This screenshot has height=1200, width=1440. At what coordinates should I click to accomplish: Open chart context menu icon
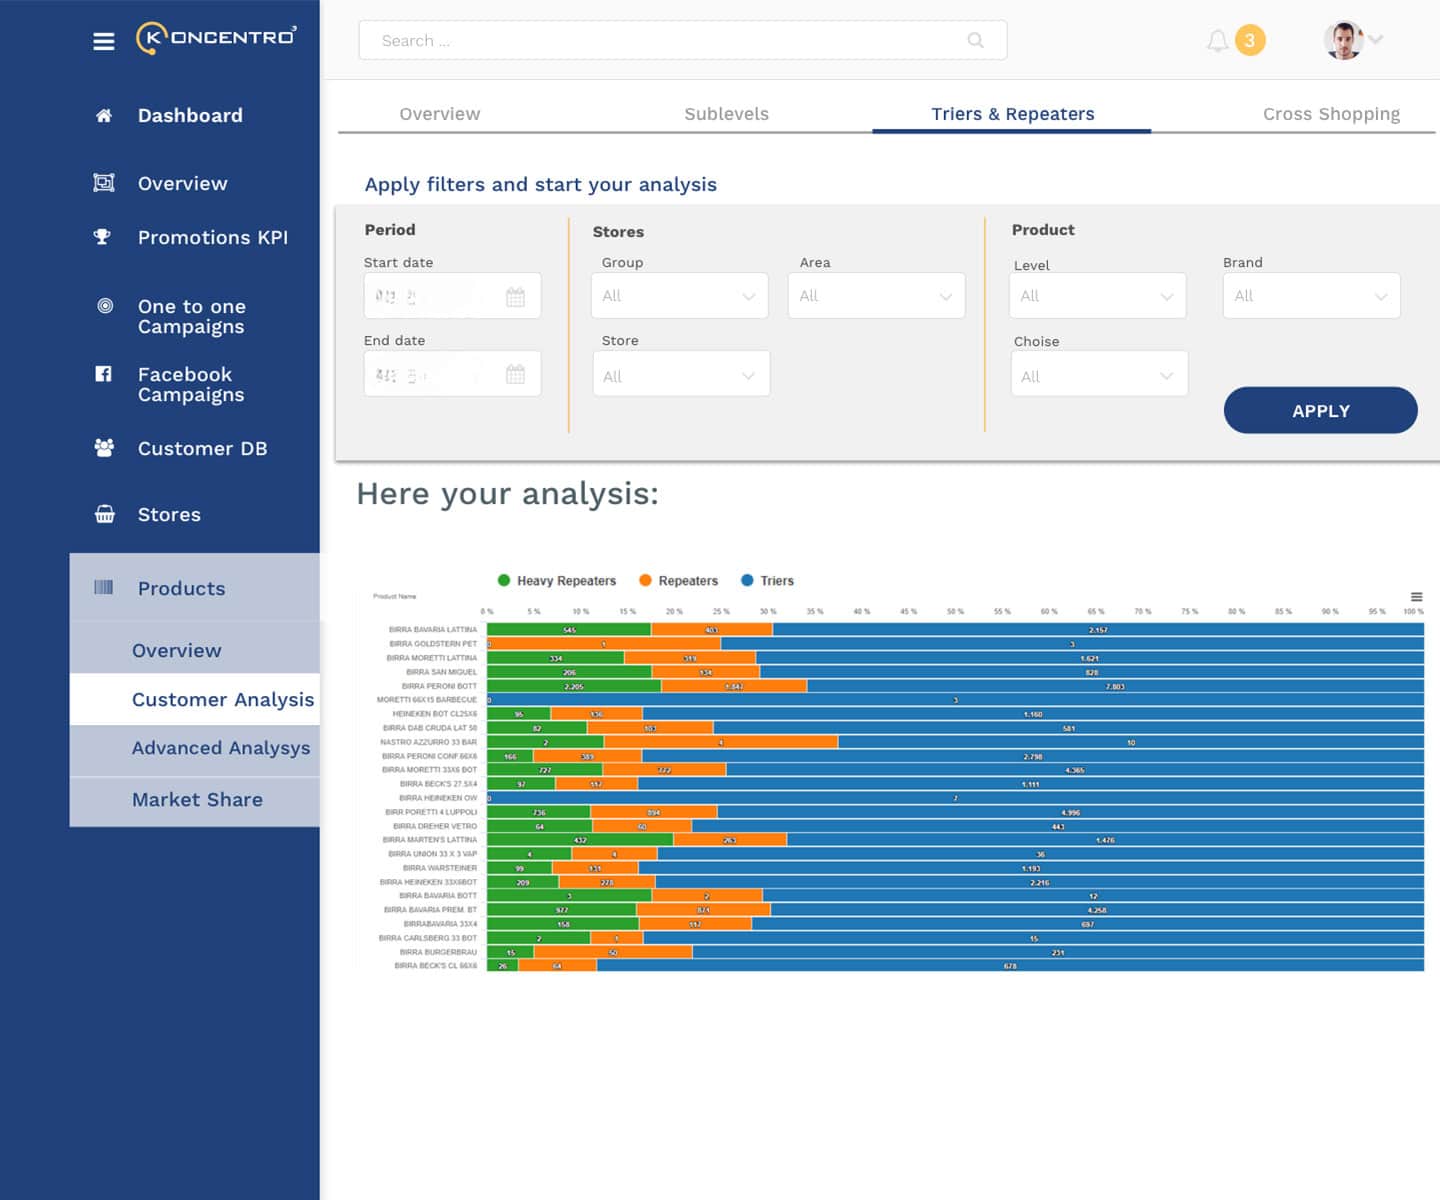point(1416,597)
